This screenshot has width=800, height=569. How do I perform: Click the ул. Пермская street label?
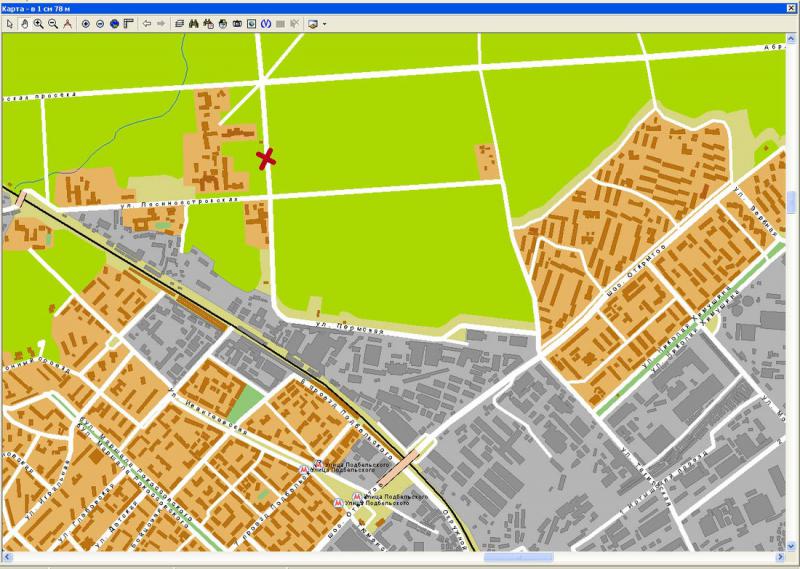click(349, 327)
